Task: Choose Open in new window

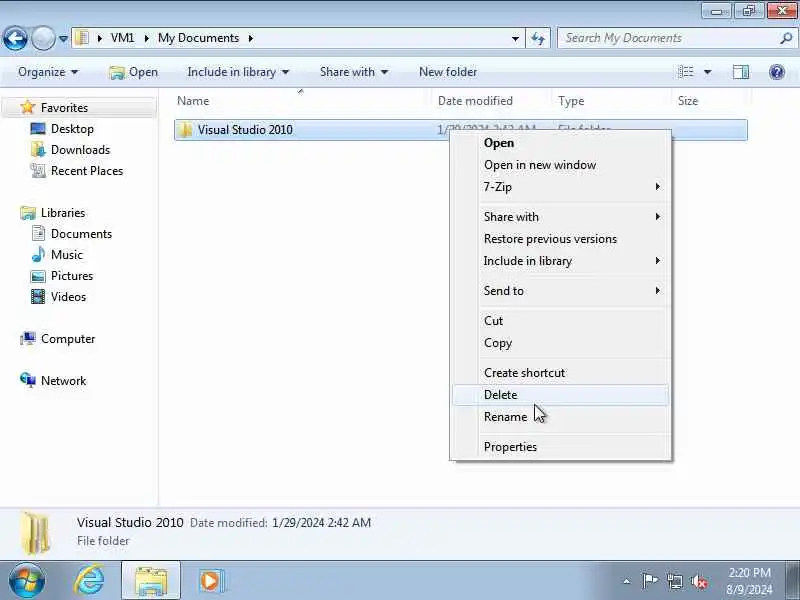Action: (x=560, y=165)
